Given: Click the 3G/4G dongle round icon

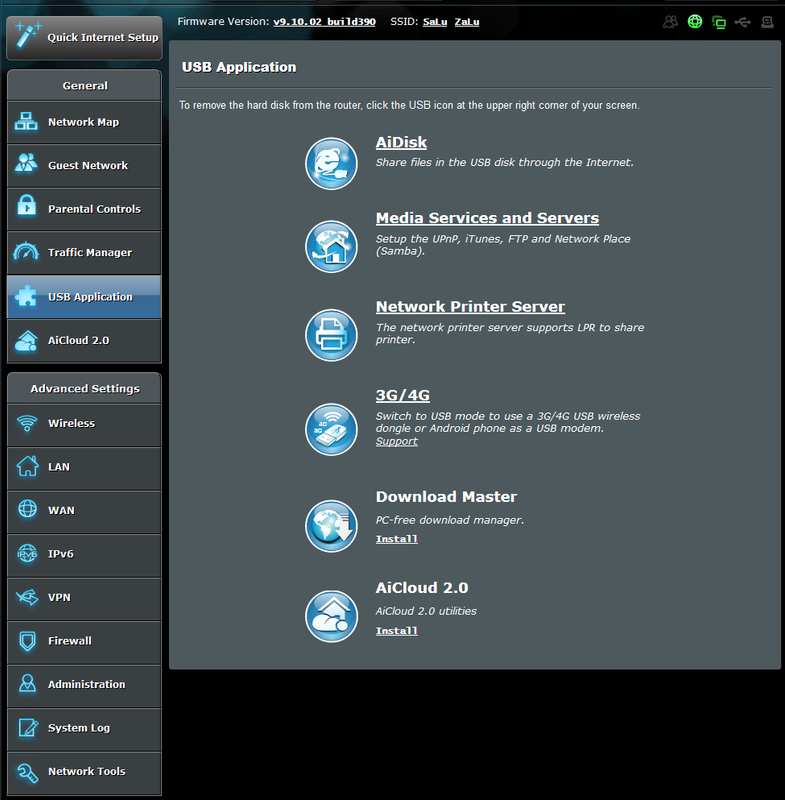Looking at the screenshot, I should click(332, 429).
